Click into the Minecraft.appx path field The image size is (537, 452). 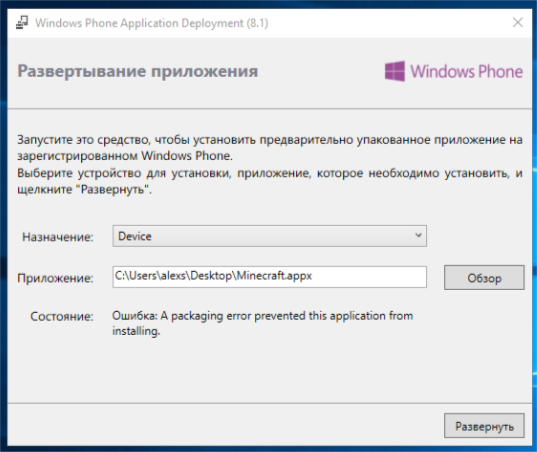pos(270,277)
